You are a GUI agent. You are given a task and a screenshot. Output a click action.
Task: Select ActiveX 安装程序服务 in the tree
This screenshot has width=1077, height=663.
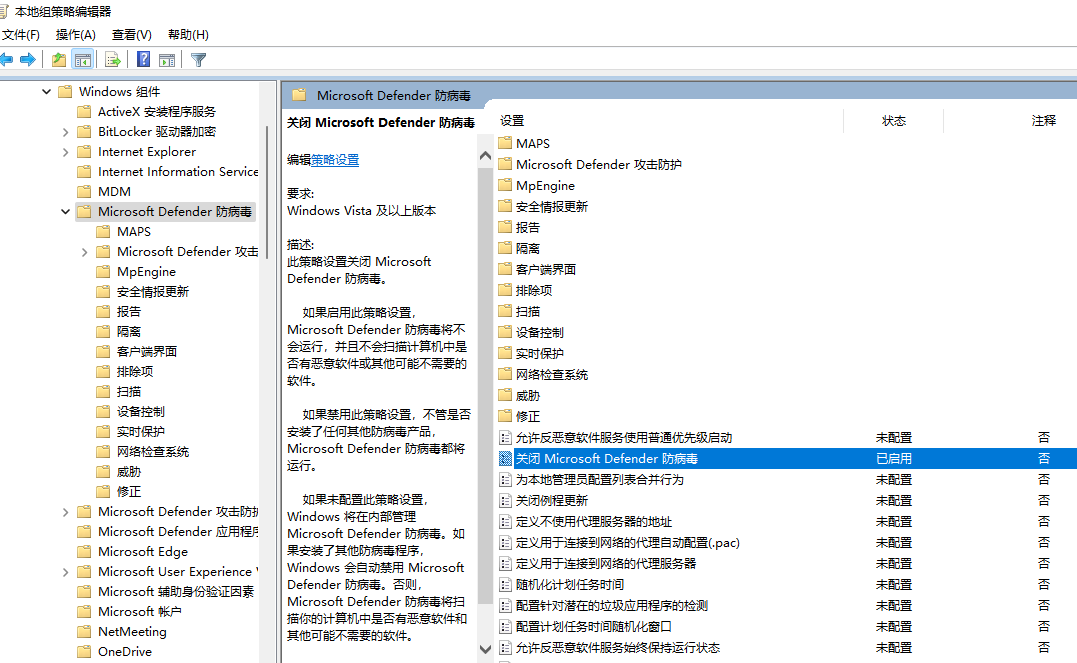157,111
